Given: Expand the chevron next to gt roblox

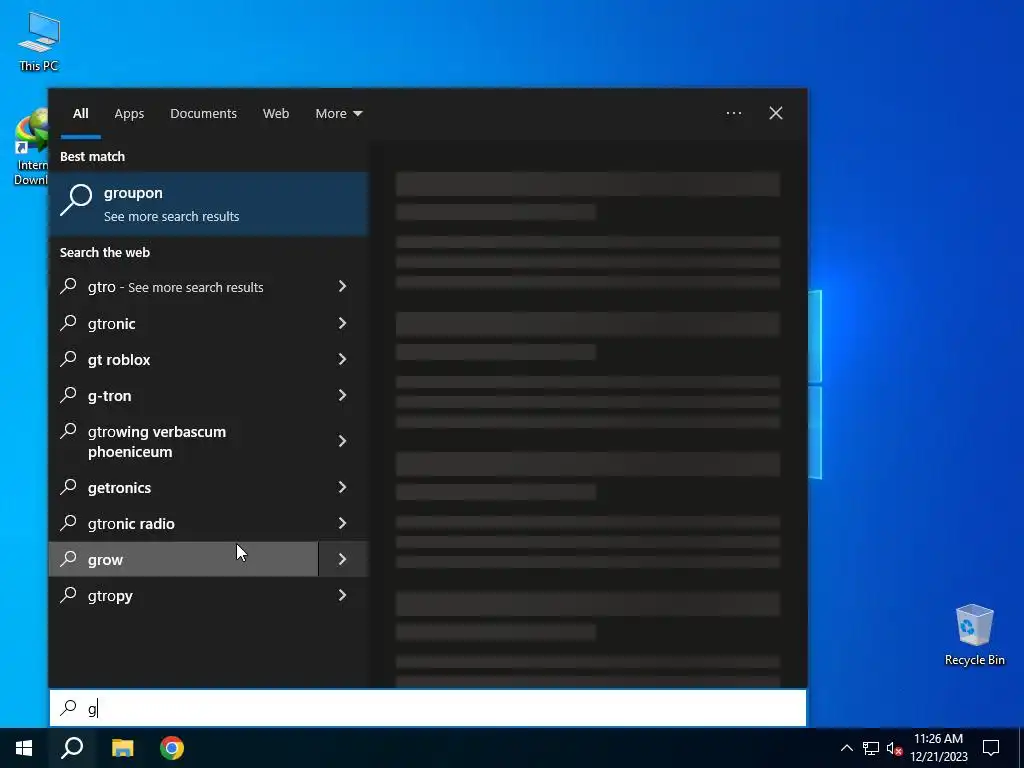Looking at the screenshot, I should point(343,359).
